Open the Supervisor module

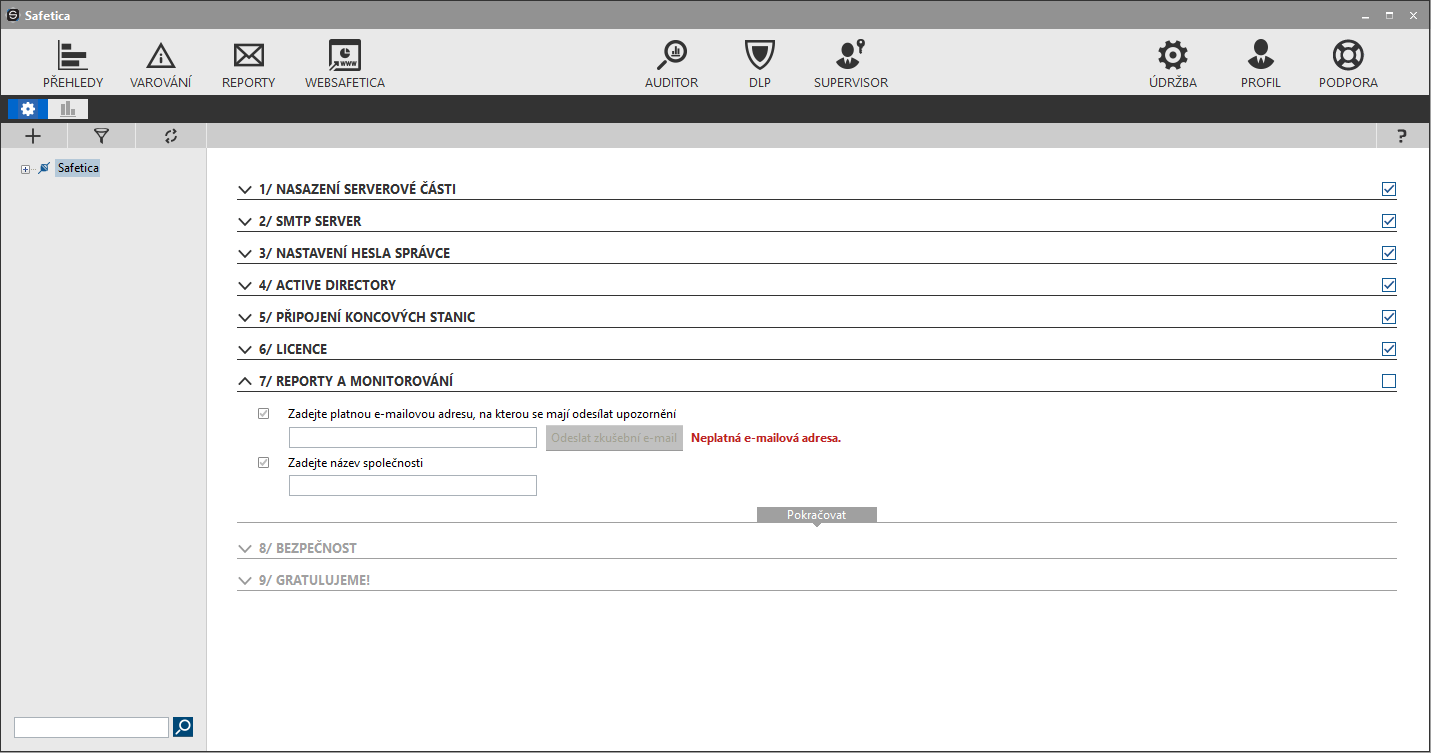coord(850,56)
